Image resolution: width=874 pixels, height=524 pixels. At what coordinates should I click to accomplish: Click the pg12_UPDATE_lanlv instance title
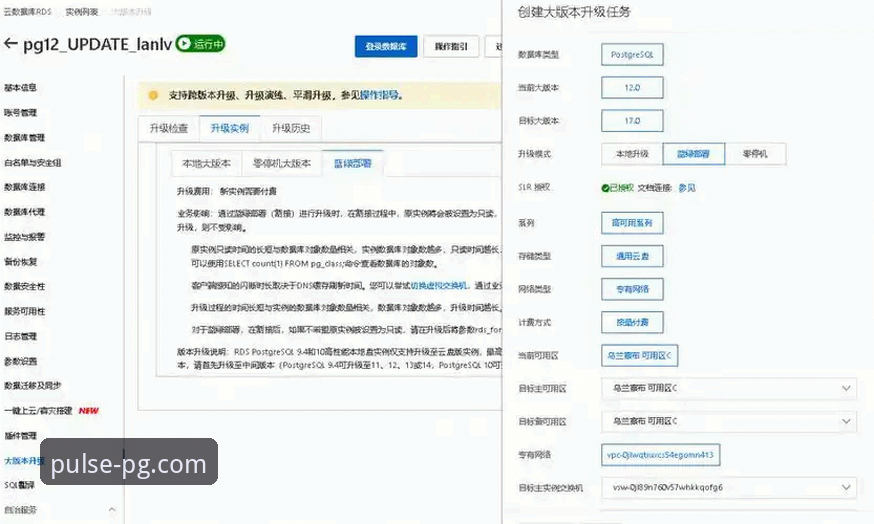point(98,44)
